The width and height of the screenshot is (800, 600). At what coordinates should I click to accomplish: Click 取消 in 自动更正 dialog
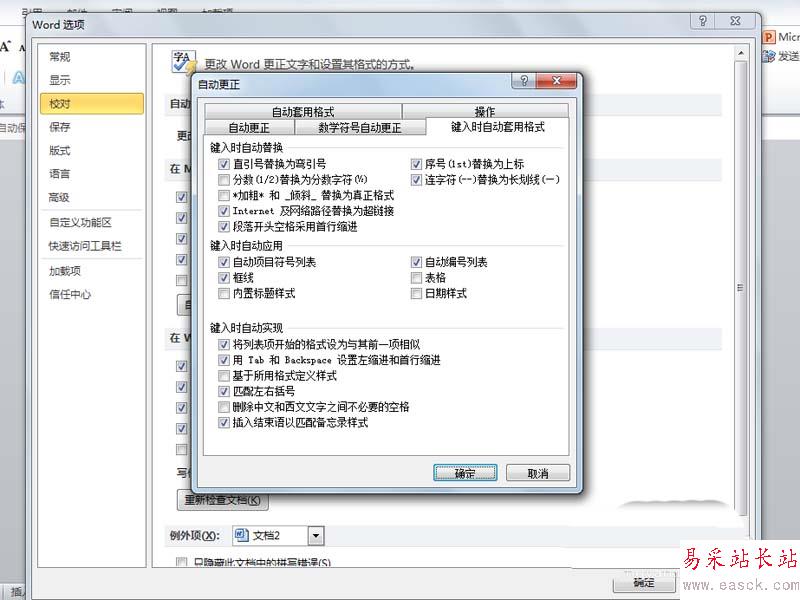538,473
